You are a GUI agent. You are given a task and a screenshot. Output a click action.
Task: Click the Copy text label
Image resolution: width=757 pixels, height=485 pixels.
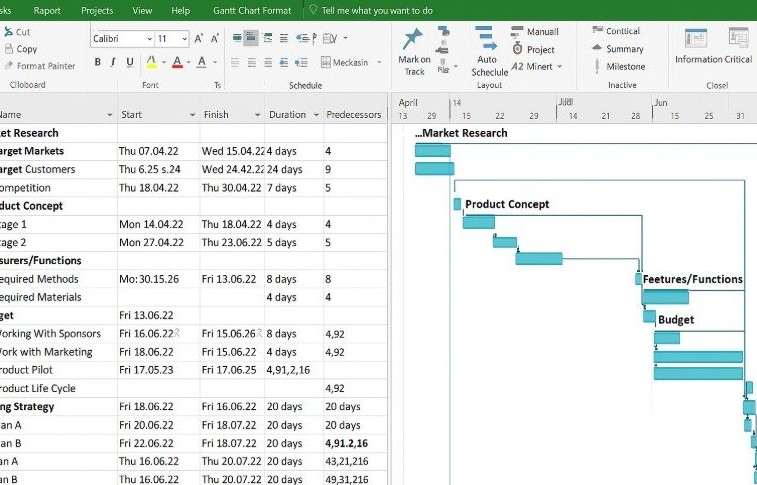tap(27, 49)
